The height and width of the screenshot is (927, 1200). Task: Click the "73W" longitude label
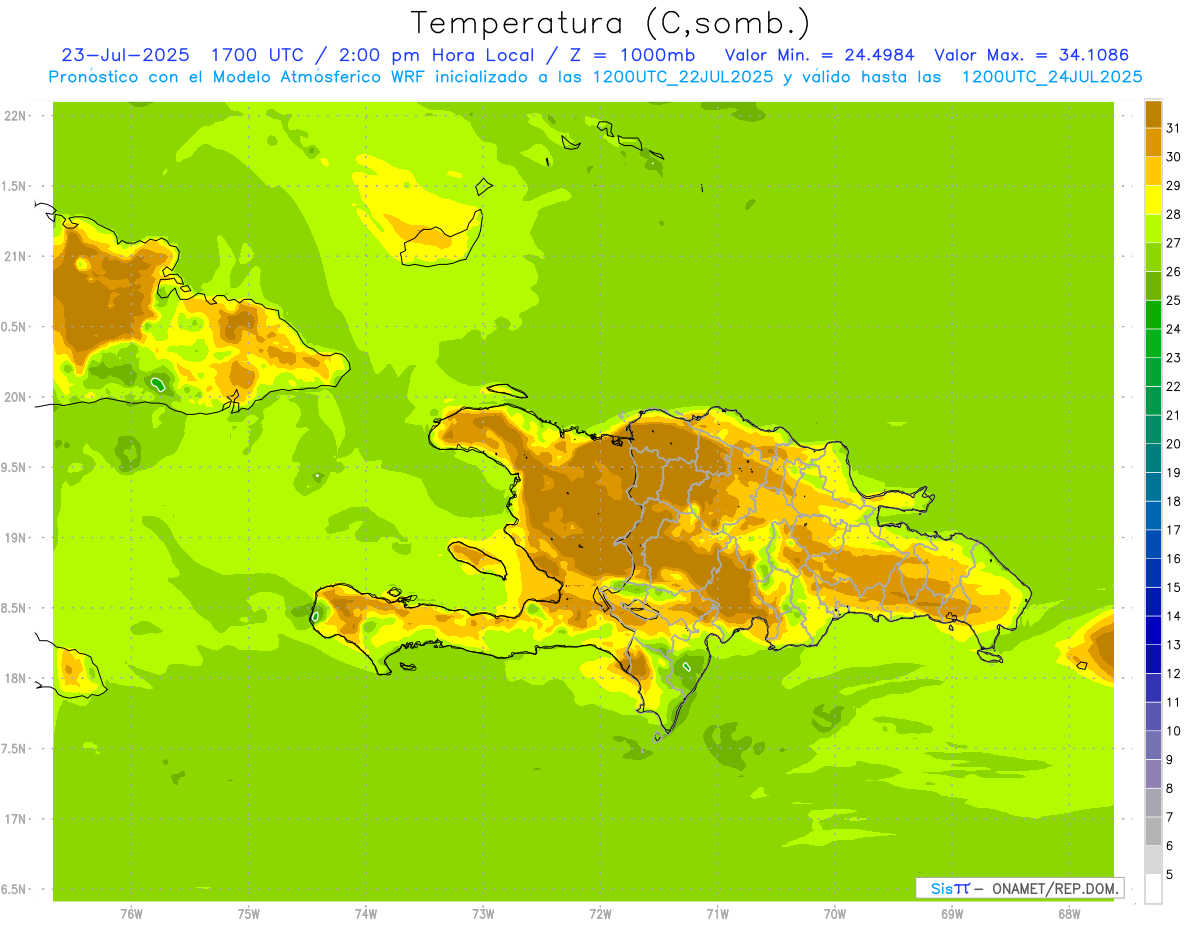483,914
